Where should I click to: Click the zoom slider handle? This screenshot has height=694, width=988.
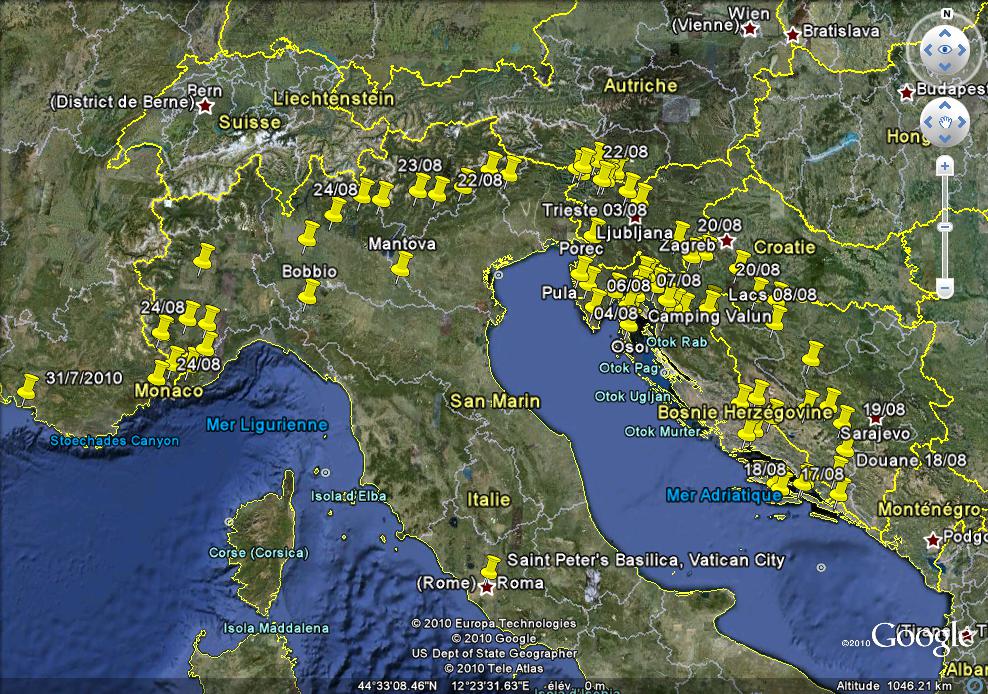click(x=945, y=227)
